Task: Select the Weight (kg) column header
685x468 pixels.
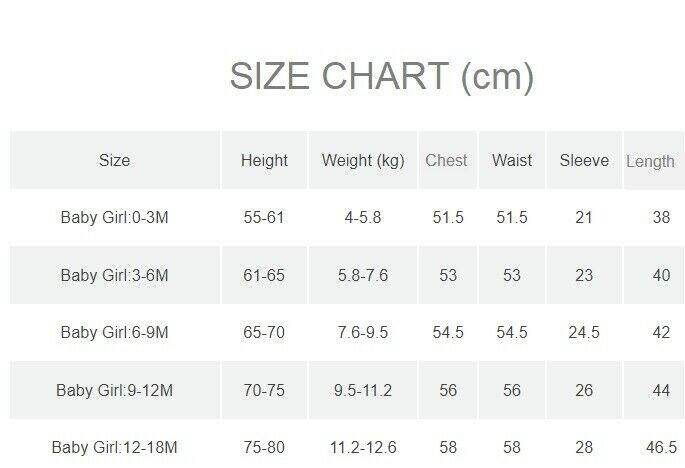Action: click(x=363, y=160)
